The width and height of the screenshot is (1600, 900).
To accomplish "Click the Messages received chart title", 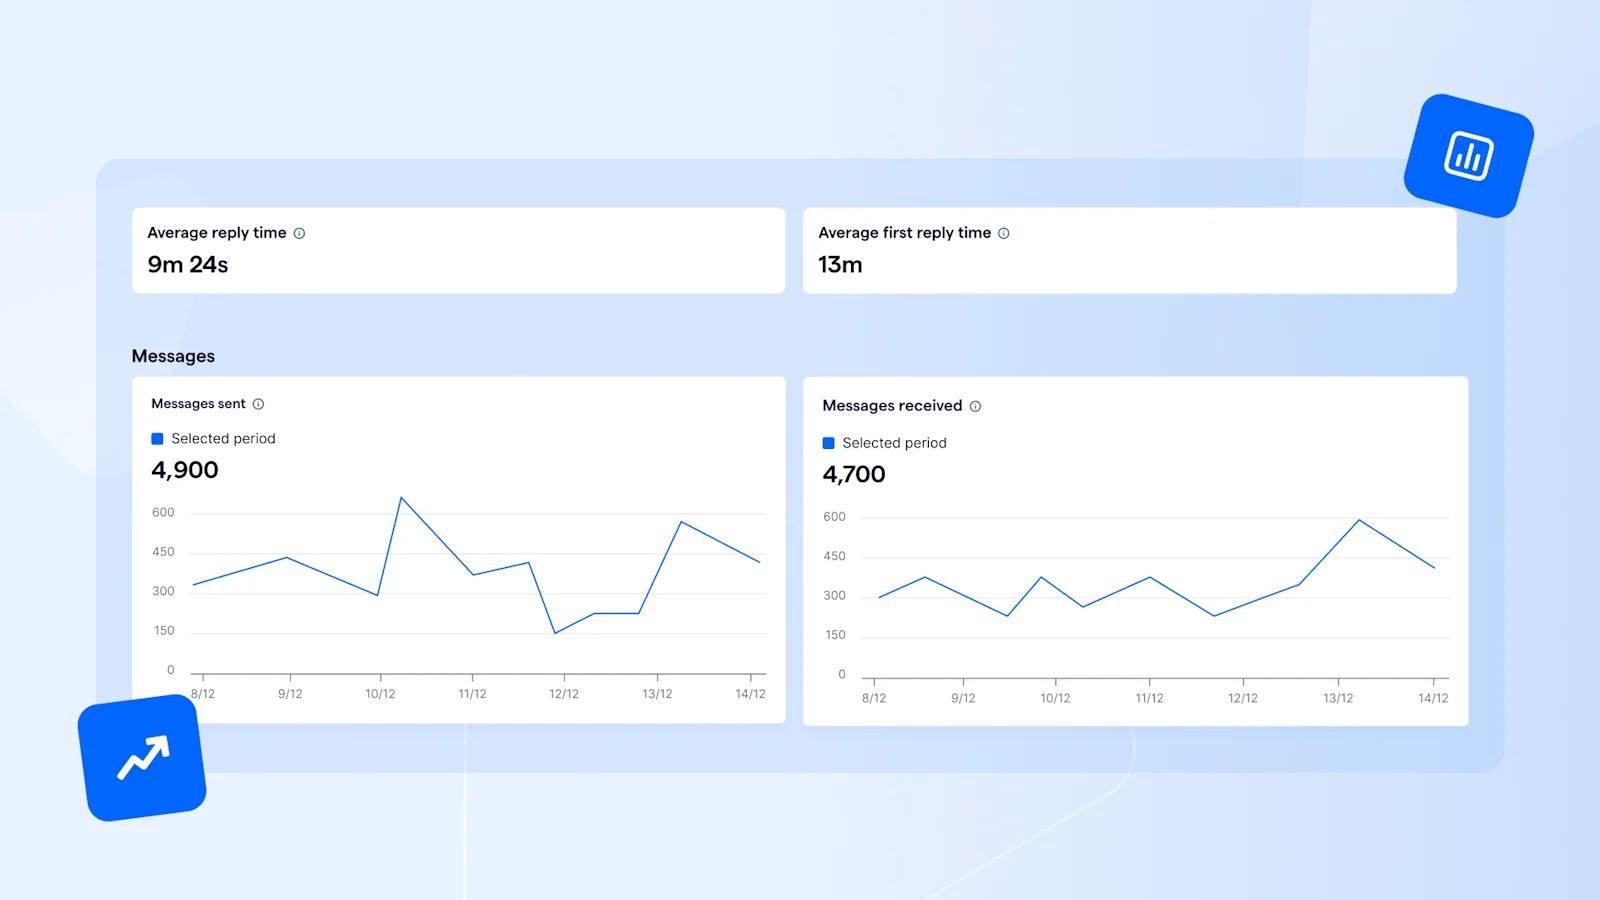I will pos(892,406).
